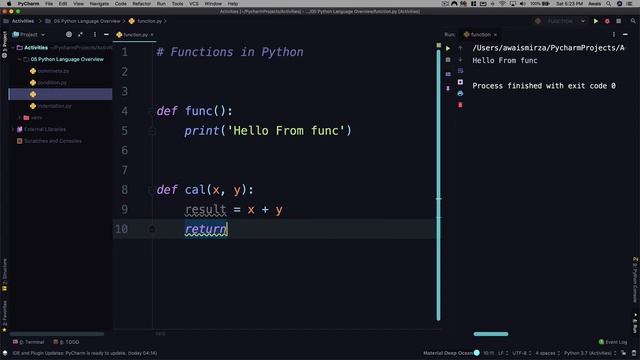Click Activities in the breadcrumb bar

coord(23,21)
